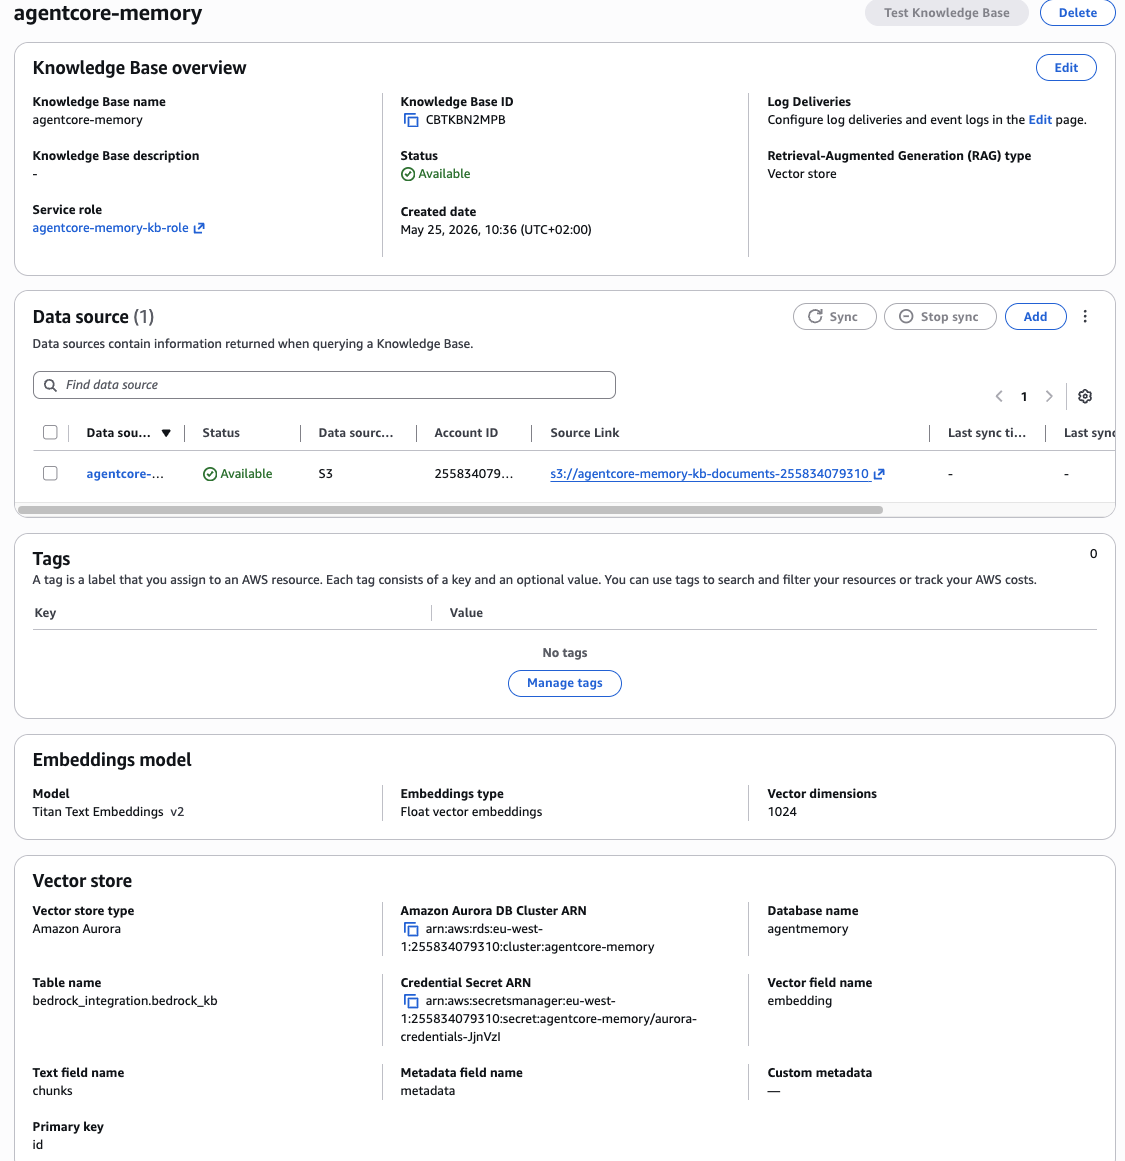The width and height of the screenshot is (1125, 1161).
Task: Click the created date May 25, 2026 value
Action: (496, 230)
